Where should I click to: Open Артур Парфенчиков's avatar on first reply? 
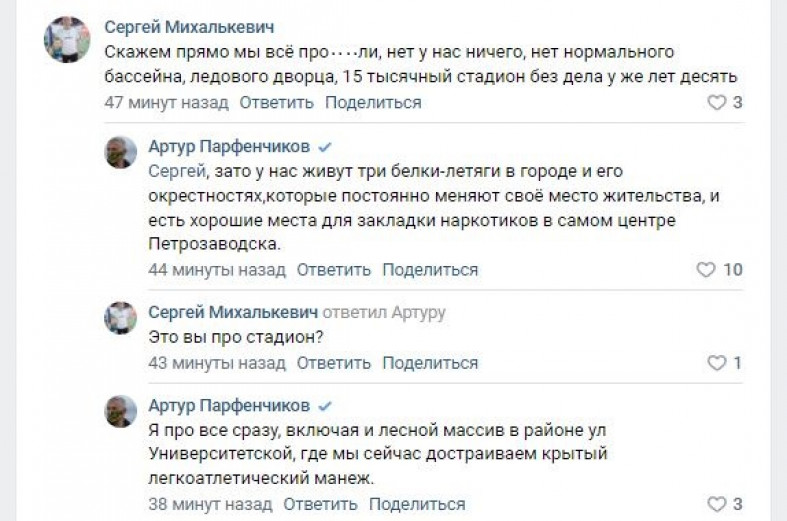120,152
